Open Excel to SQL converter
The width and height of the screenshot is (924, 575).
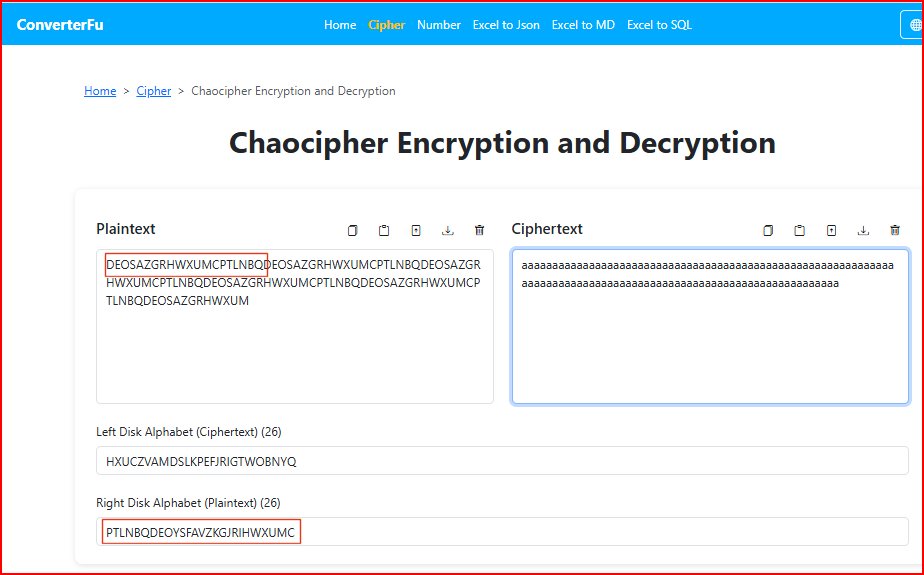pos(659,25)
